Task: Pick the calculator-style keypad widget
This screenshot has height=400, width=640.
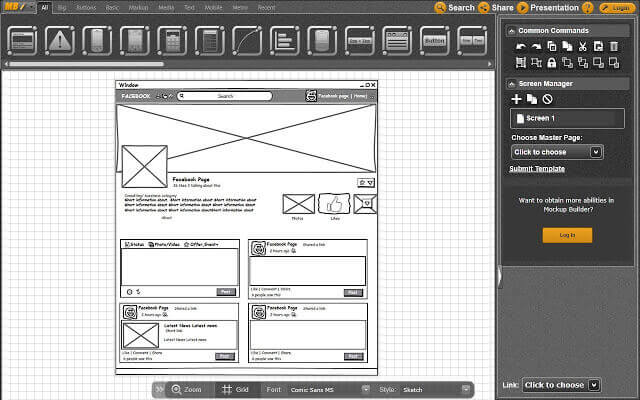Action: [x=172, y=41]
